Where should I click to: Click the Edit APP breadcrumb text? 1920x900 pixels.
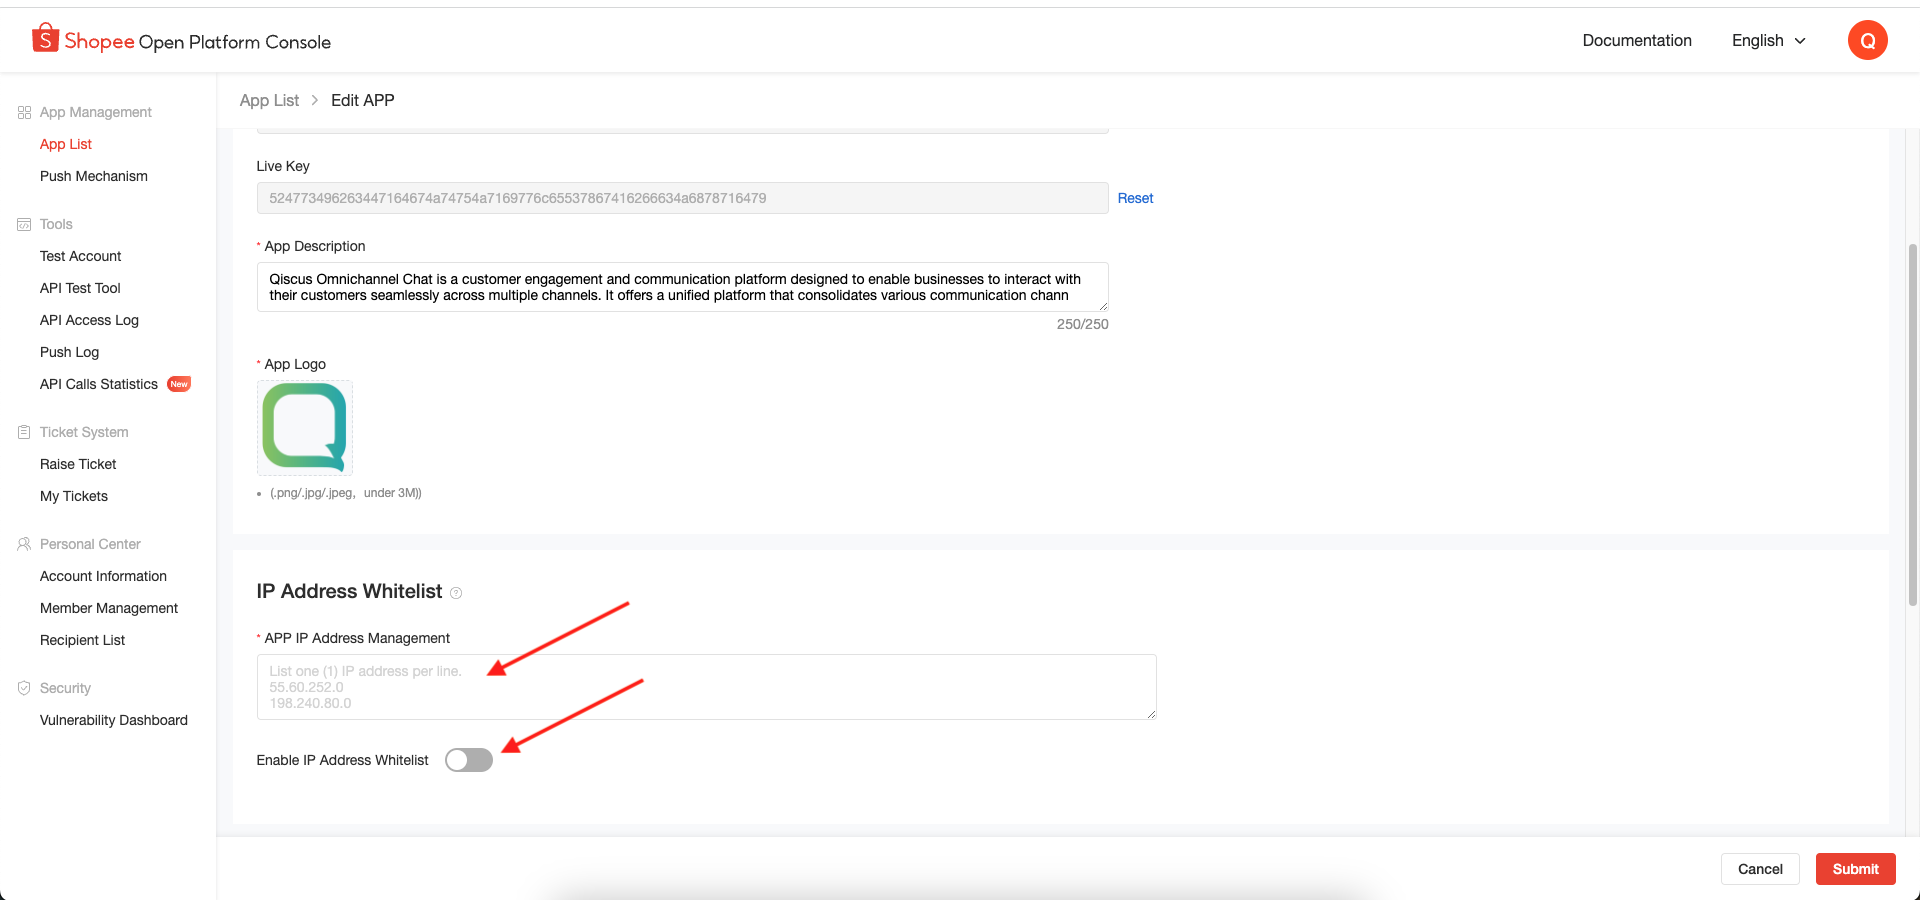[363, 100]
